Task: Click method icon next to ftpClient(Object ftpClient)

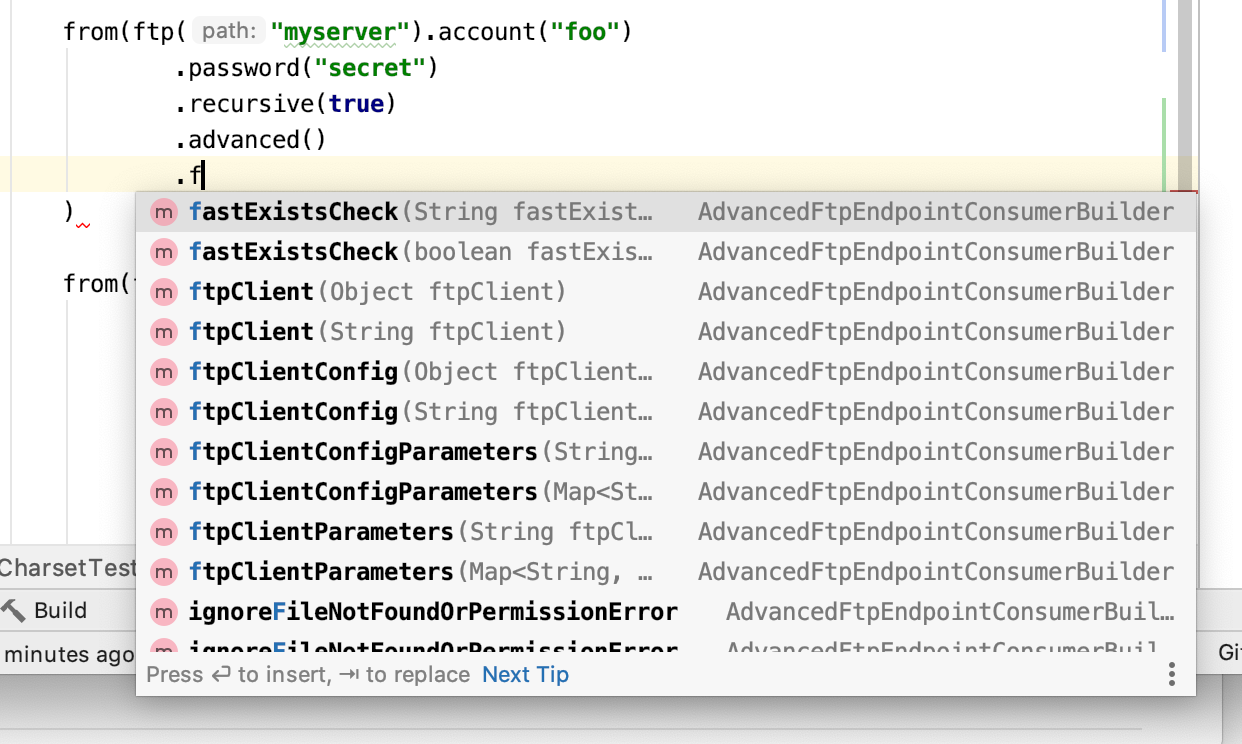Action: (164, 292)
